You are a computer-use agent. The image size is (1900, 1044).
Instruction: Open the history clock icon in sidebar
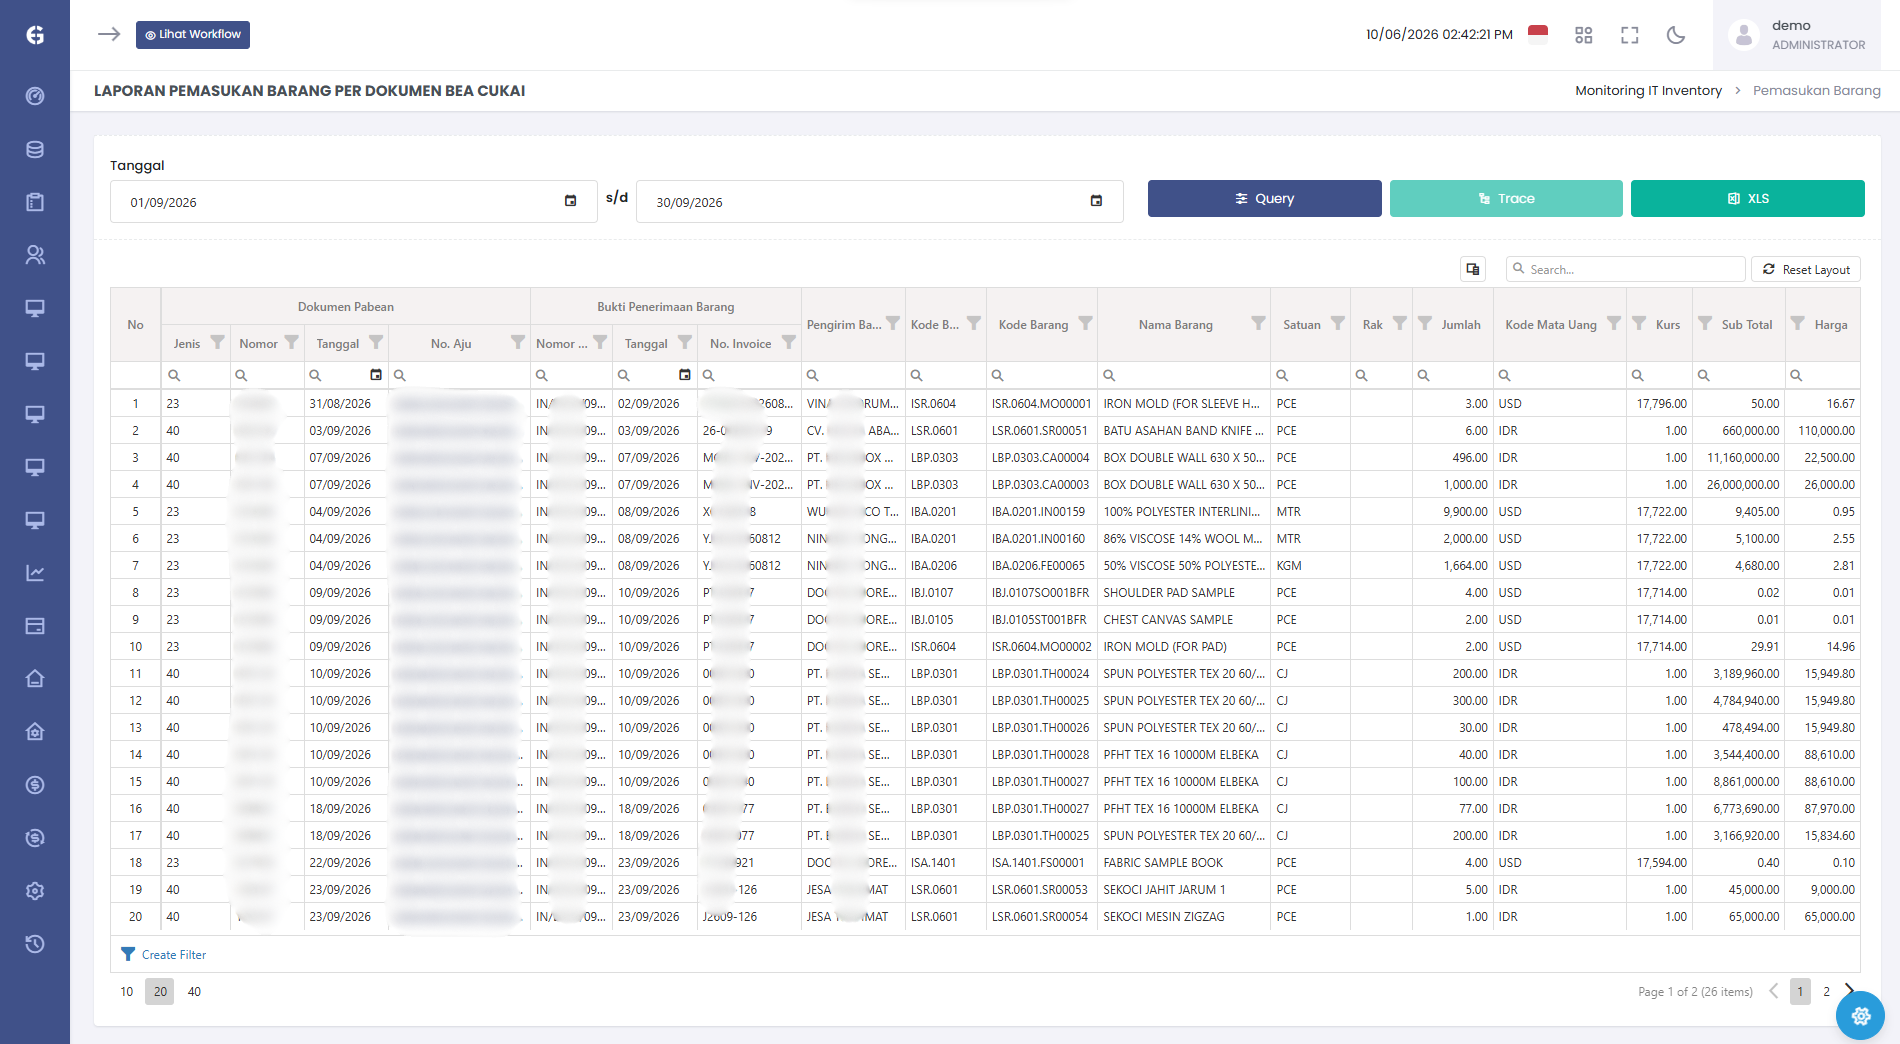click(35, 944)
